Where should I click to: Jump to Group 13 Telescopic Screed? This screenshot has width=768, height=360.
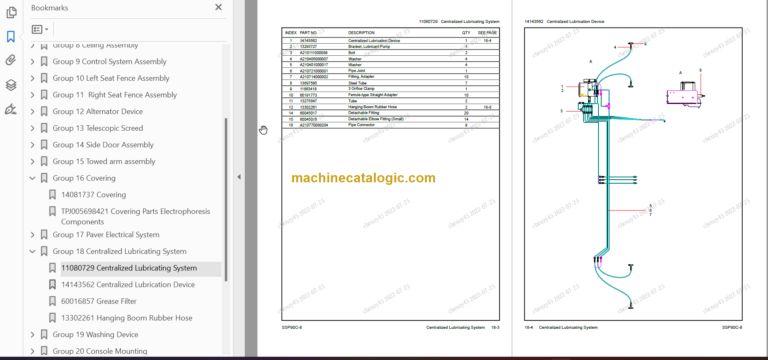point(97,128)
